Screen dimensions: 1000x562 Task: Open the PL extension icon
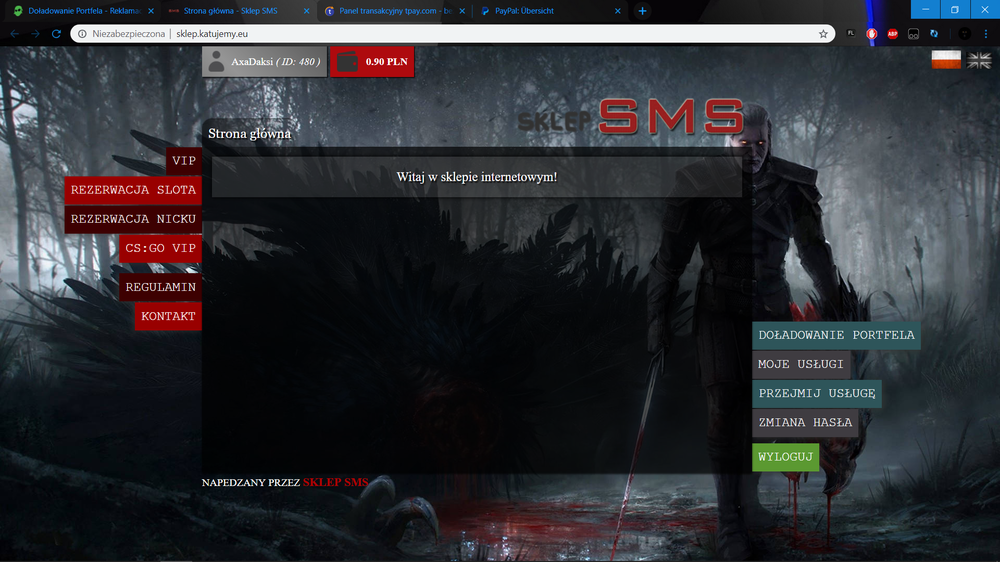click(850, 33)
